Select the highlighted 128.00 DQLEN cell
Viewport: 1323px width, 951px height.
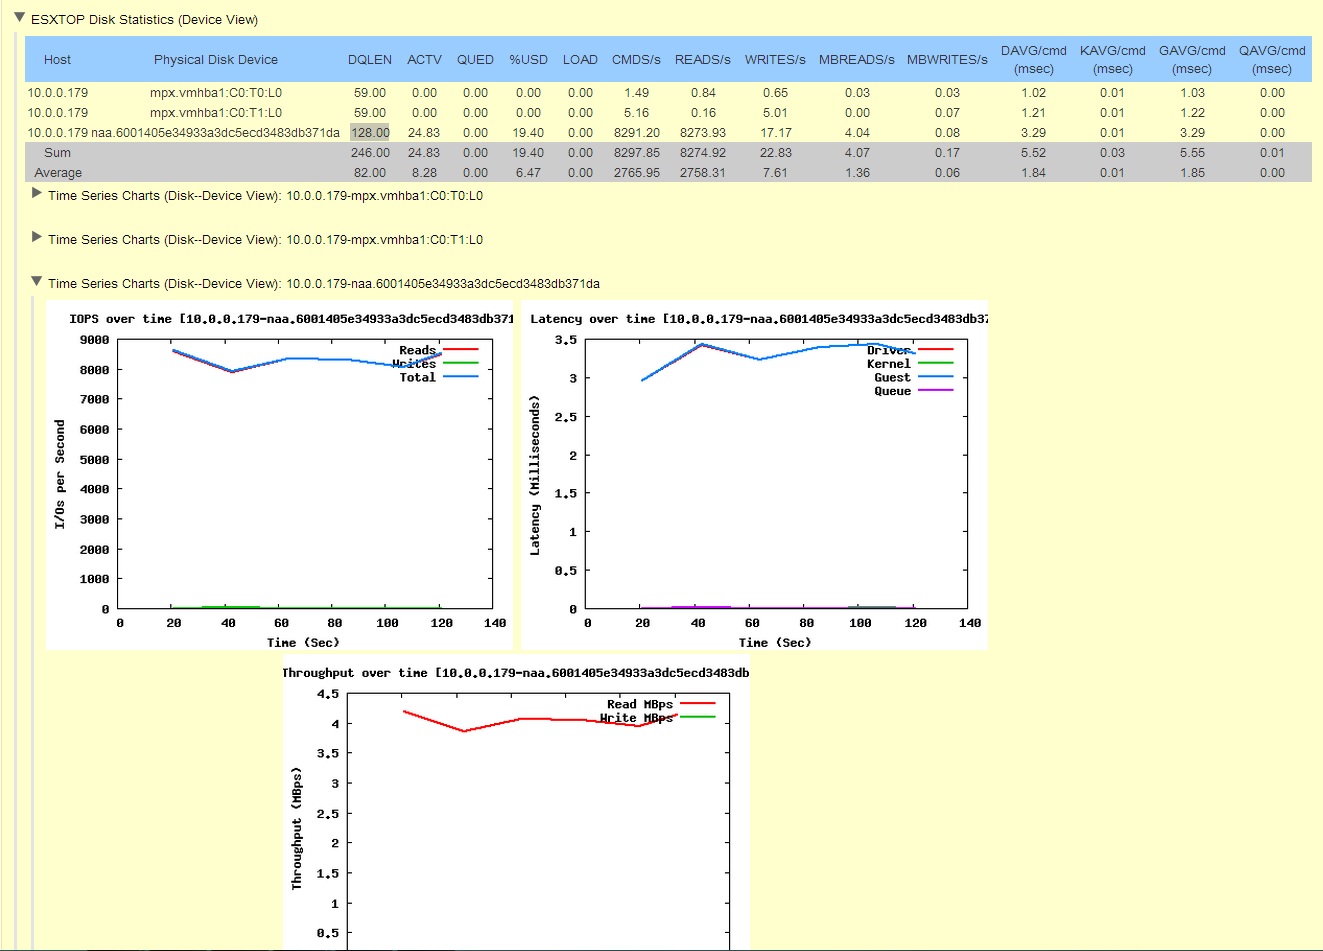[371, 132]
